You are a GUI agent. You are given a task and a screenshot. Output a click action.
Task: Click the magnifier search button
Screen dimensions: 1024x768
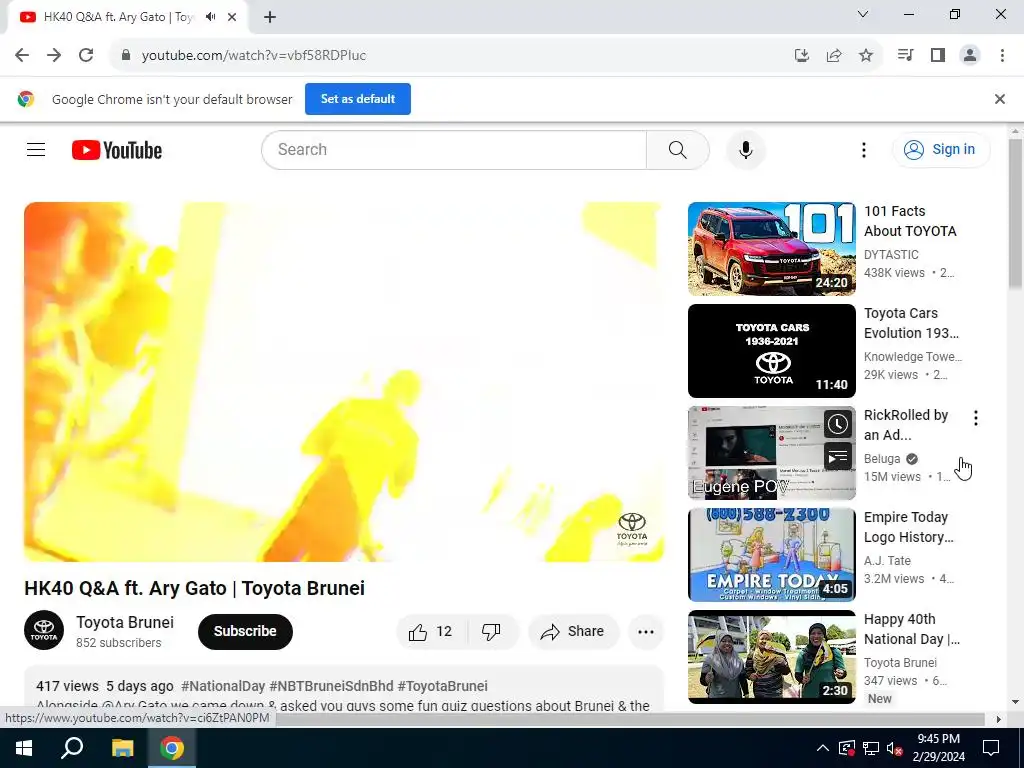click(x=677, y=150)
